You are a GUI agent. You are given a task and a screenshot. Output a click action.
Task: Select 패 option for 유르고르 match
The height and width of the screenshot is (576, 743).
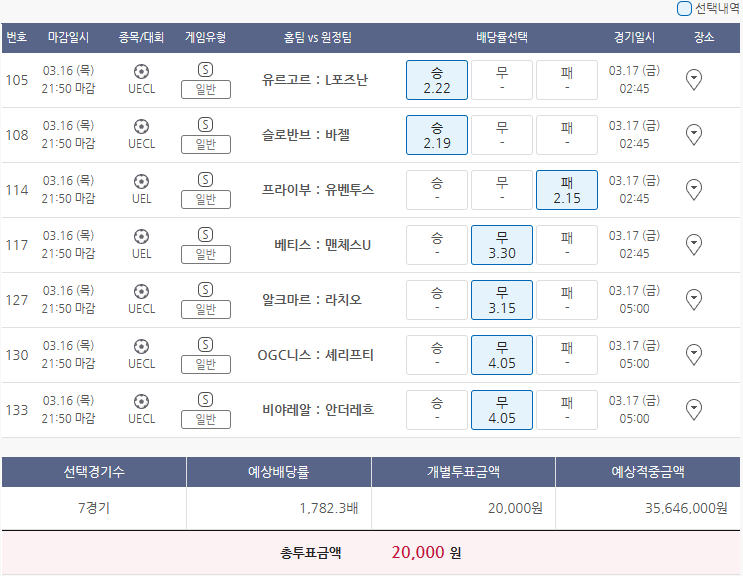pos(567,80)
